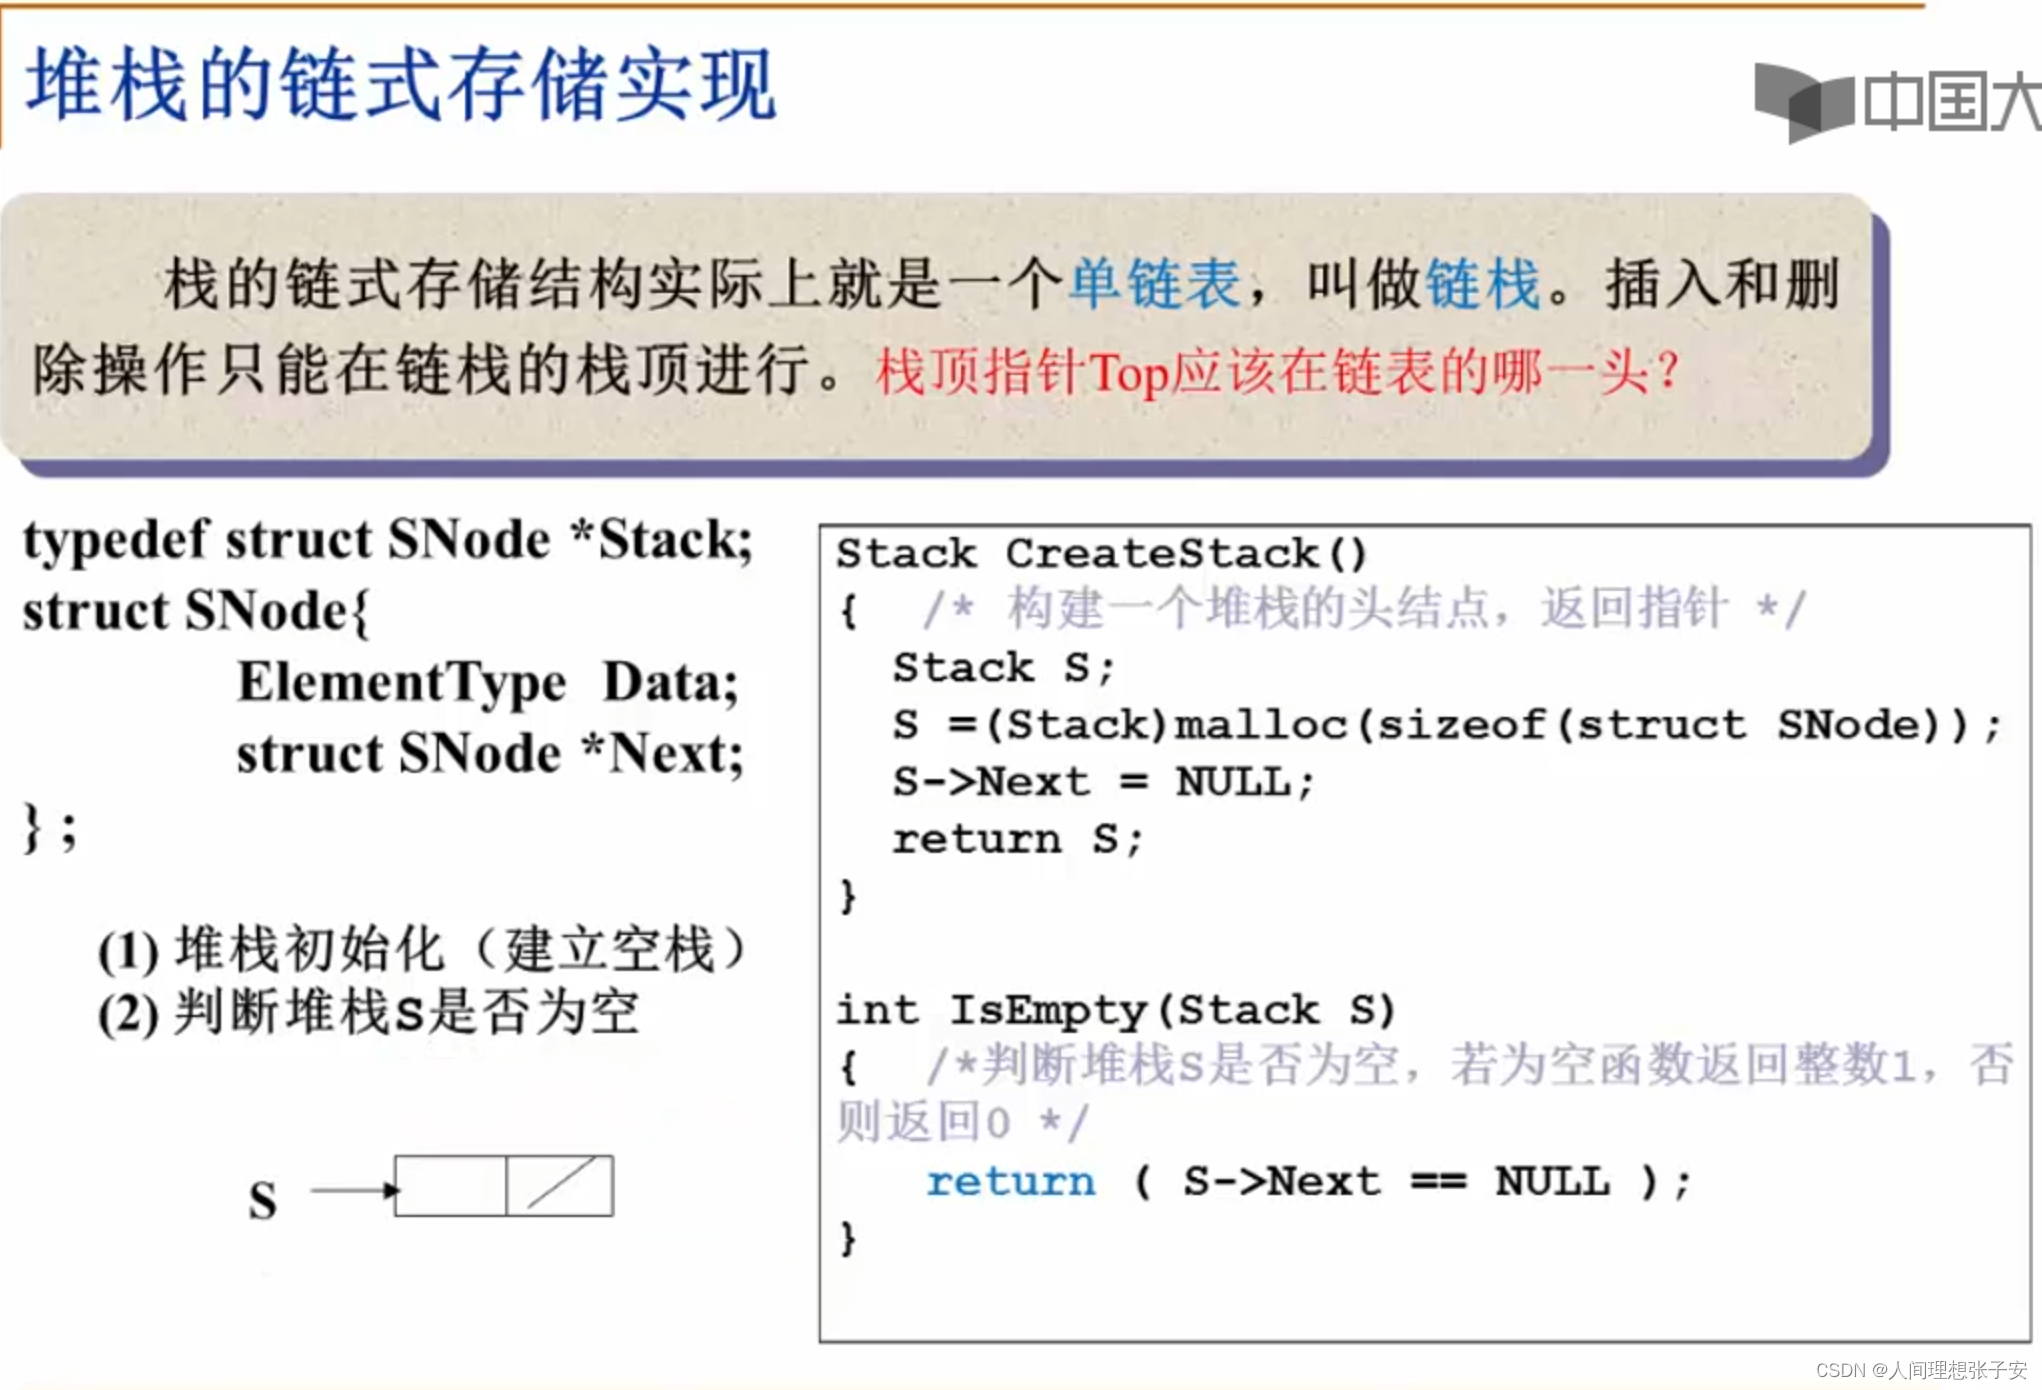Click the line typedef struct SNode *Stack;

(388, 540)
